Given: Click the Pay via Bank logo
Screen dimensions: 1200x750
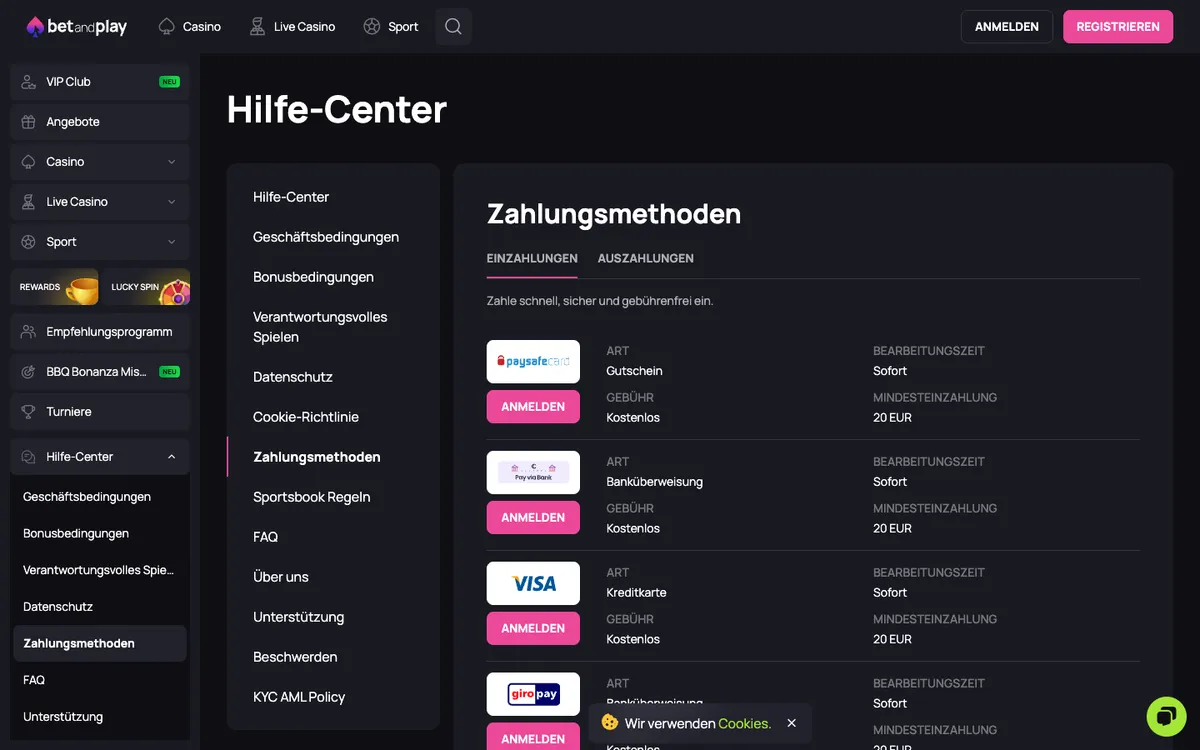Looking at the screenshot, I should (x=533, y=473).
